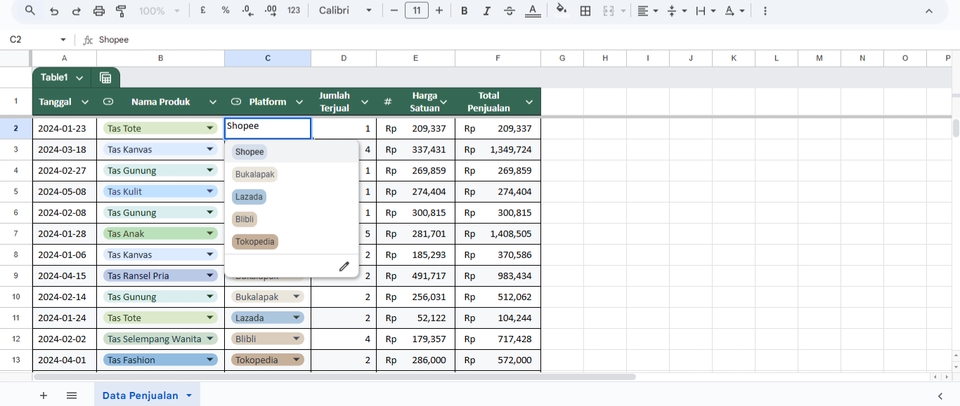The width and height of the screenshot is (960, 406).
Task: Select row 7 header
Action: pos(16,234)
